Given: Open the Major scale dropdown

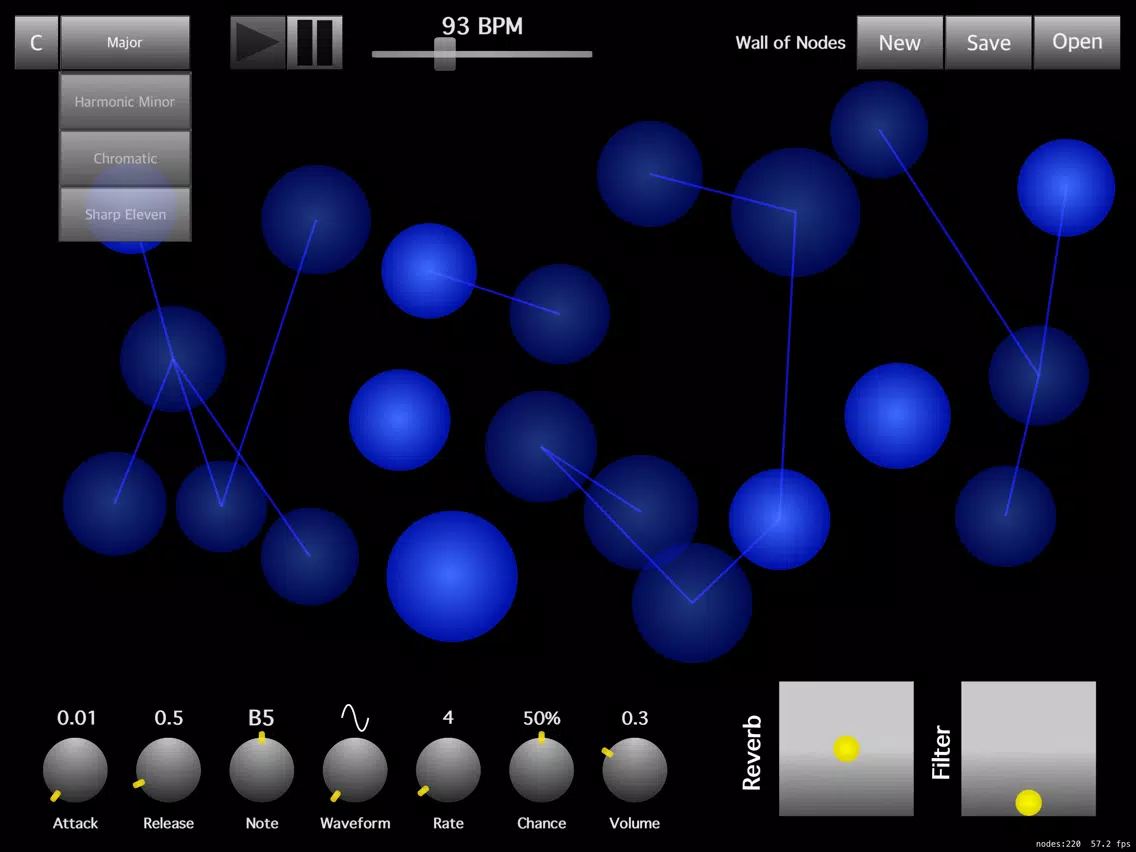Looking at the screenshot, I should (x=125, y=43).
